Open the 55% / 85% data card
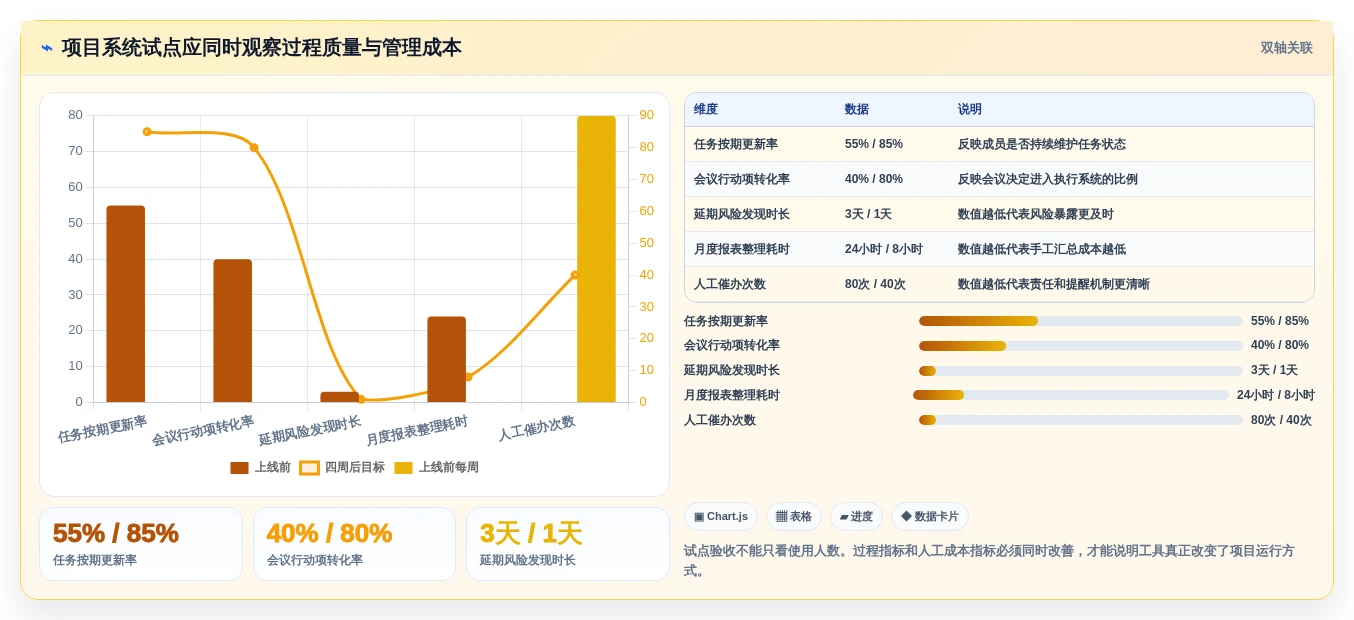This screenshot has width=1354, height=620. (141, 544)
